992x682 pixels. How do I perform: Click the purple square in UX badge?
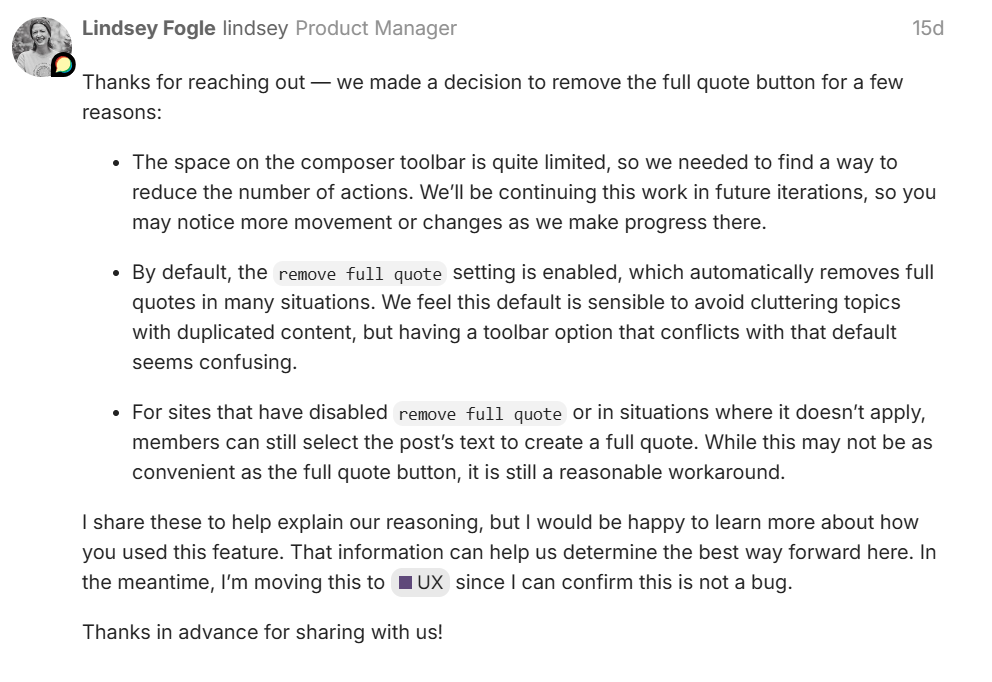pos(405,583)
